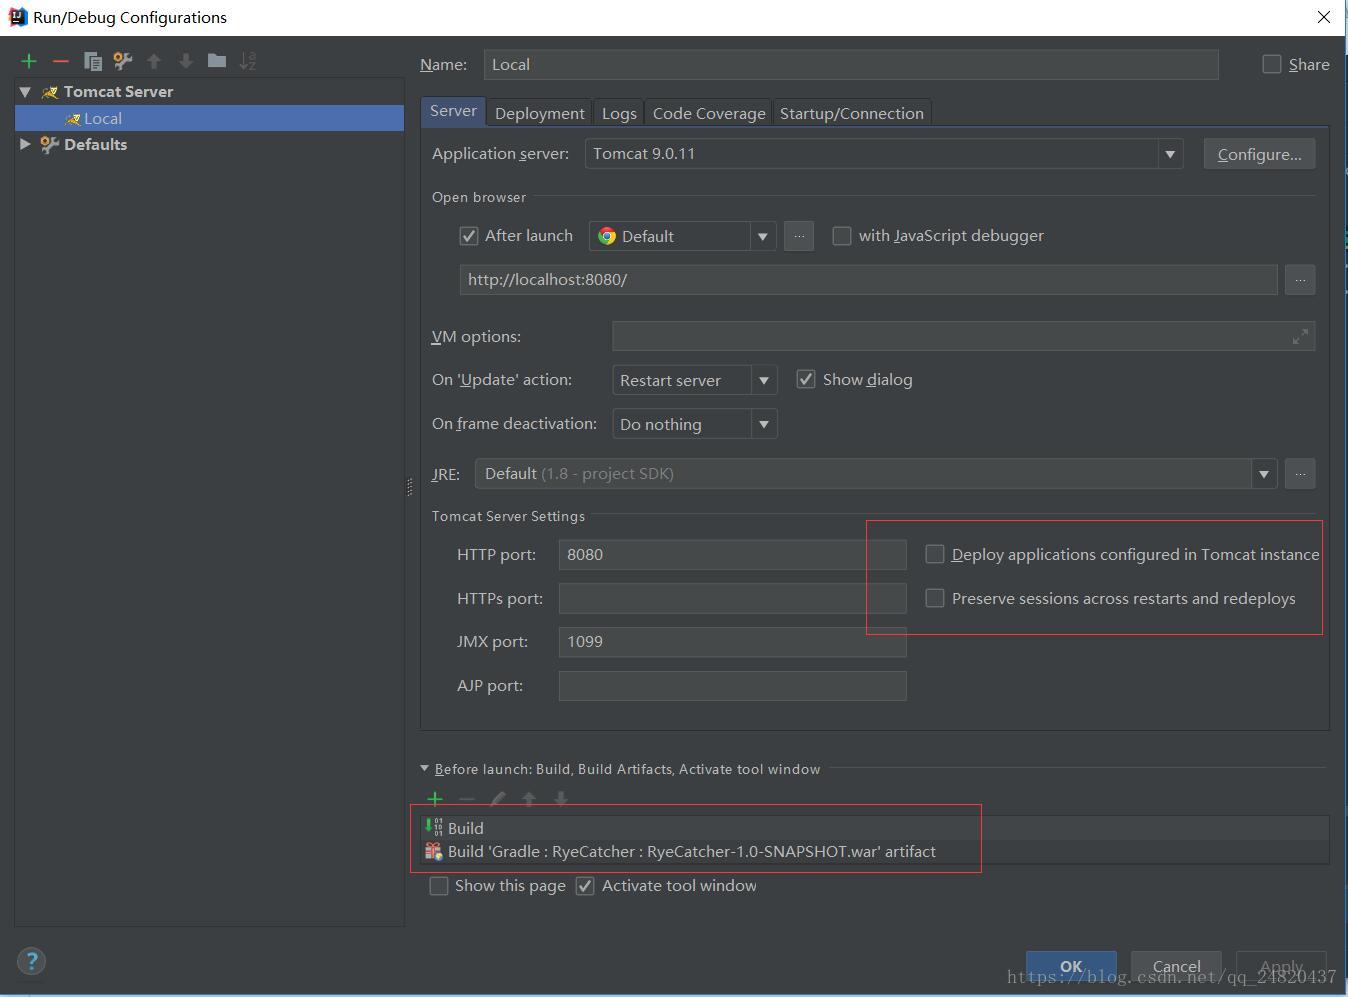Expand the VM options field editor
The image size is (1348, 997).
(x=1300, y=337)
